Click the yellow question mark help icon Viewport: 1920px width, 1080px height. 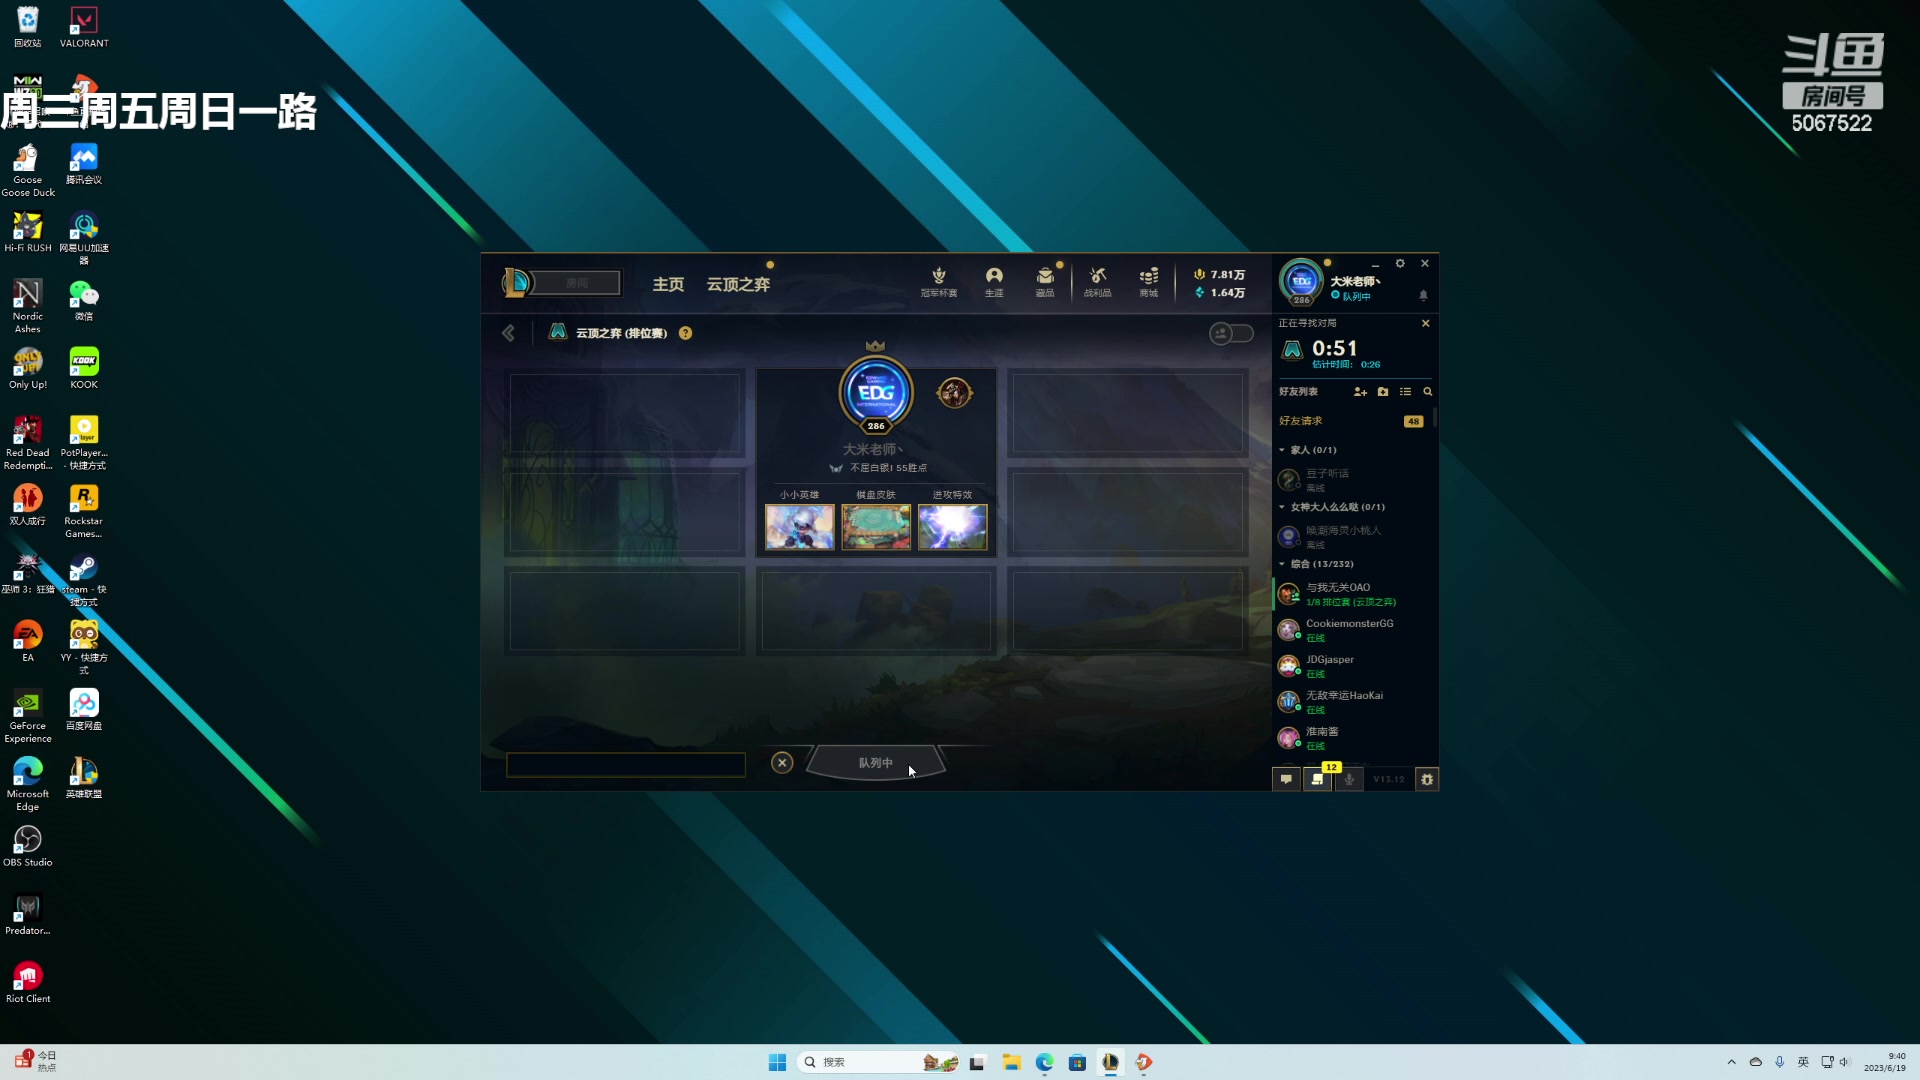685,333
